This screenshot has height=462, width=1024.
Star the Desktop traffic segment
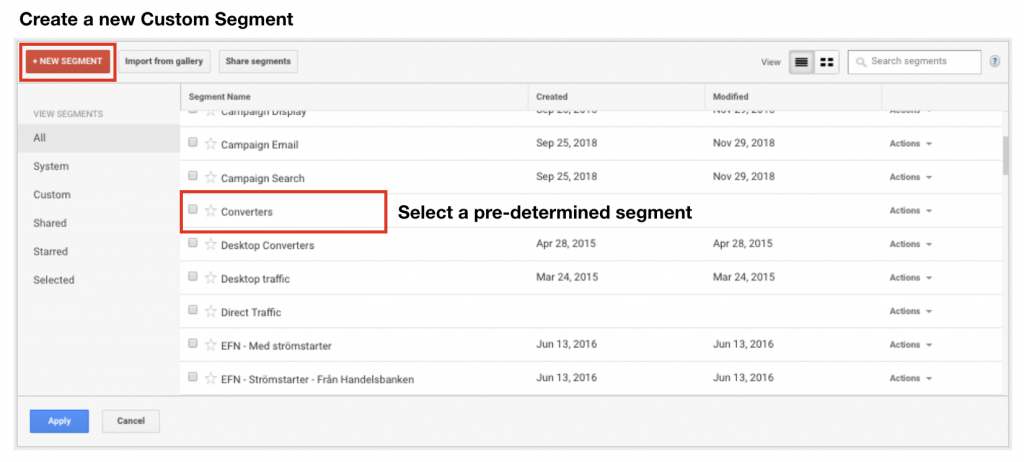(x=210, y=278)
